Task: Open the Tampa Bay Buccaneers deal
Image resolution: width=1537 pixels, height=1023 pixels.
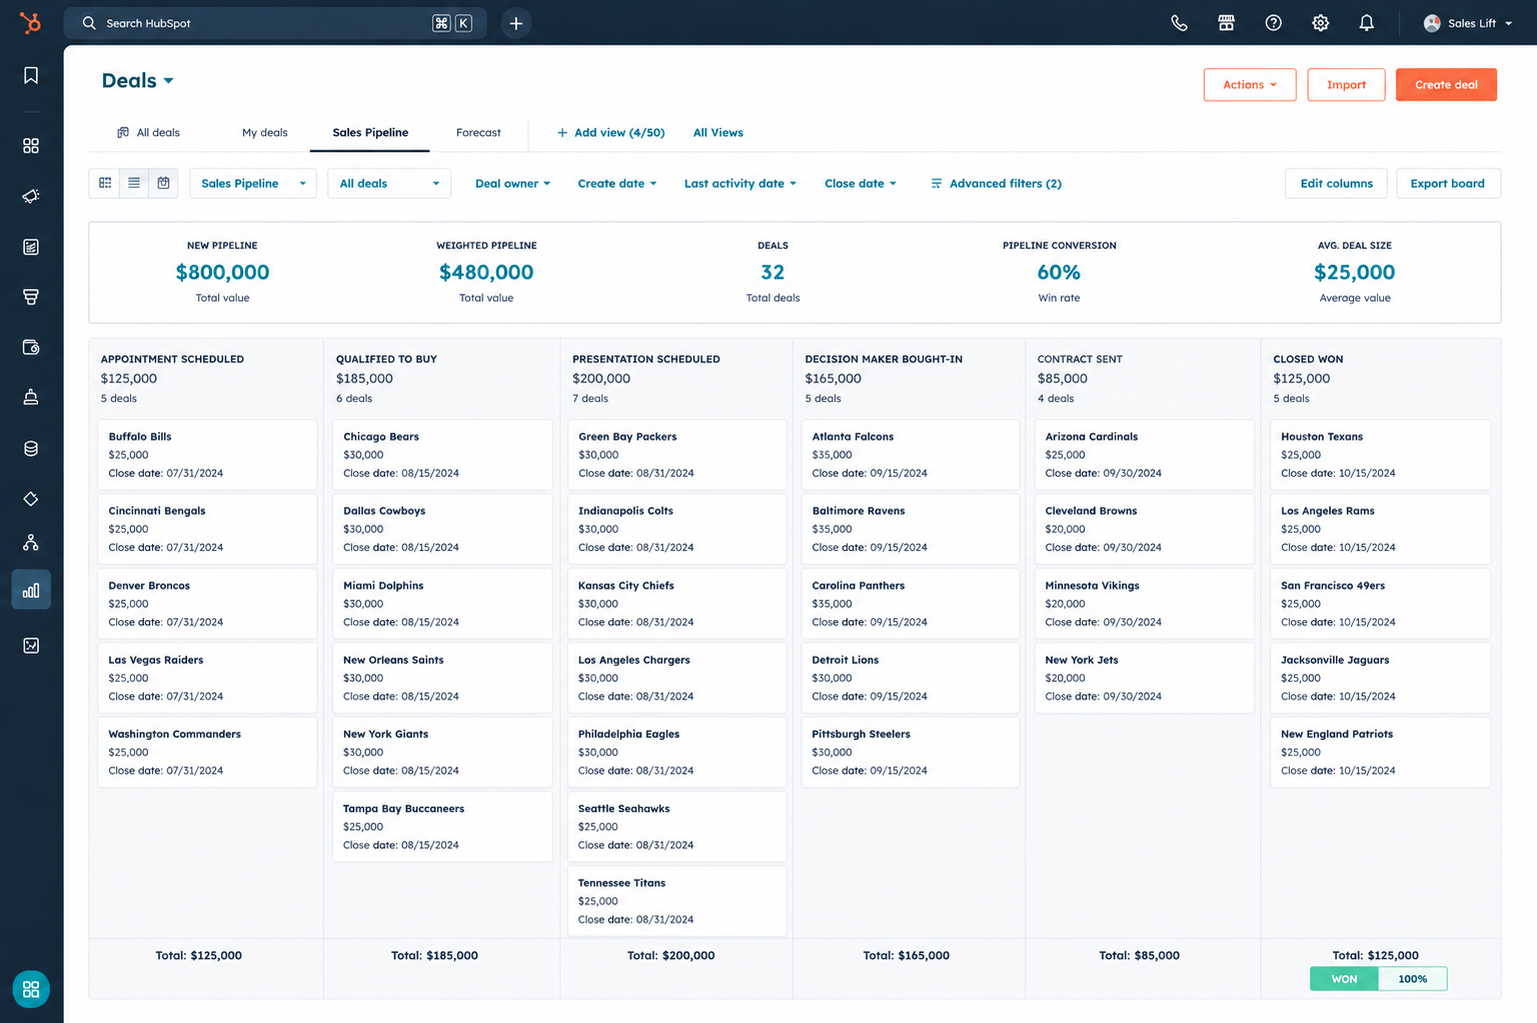Action: click(x=442, y=827)
